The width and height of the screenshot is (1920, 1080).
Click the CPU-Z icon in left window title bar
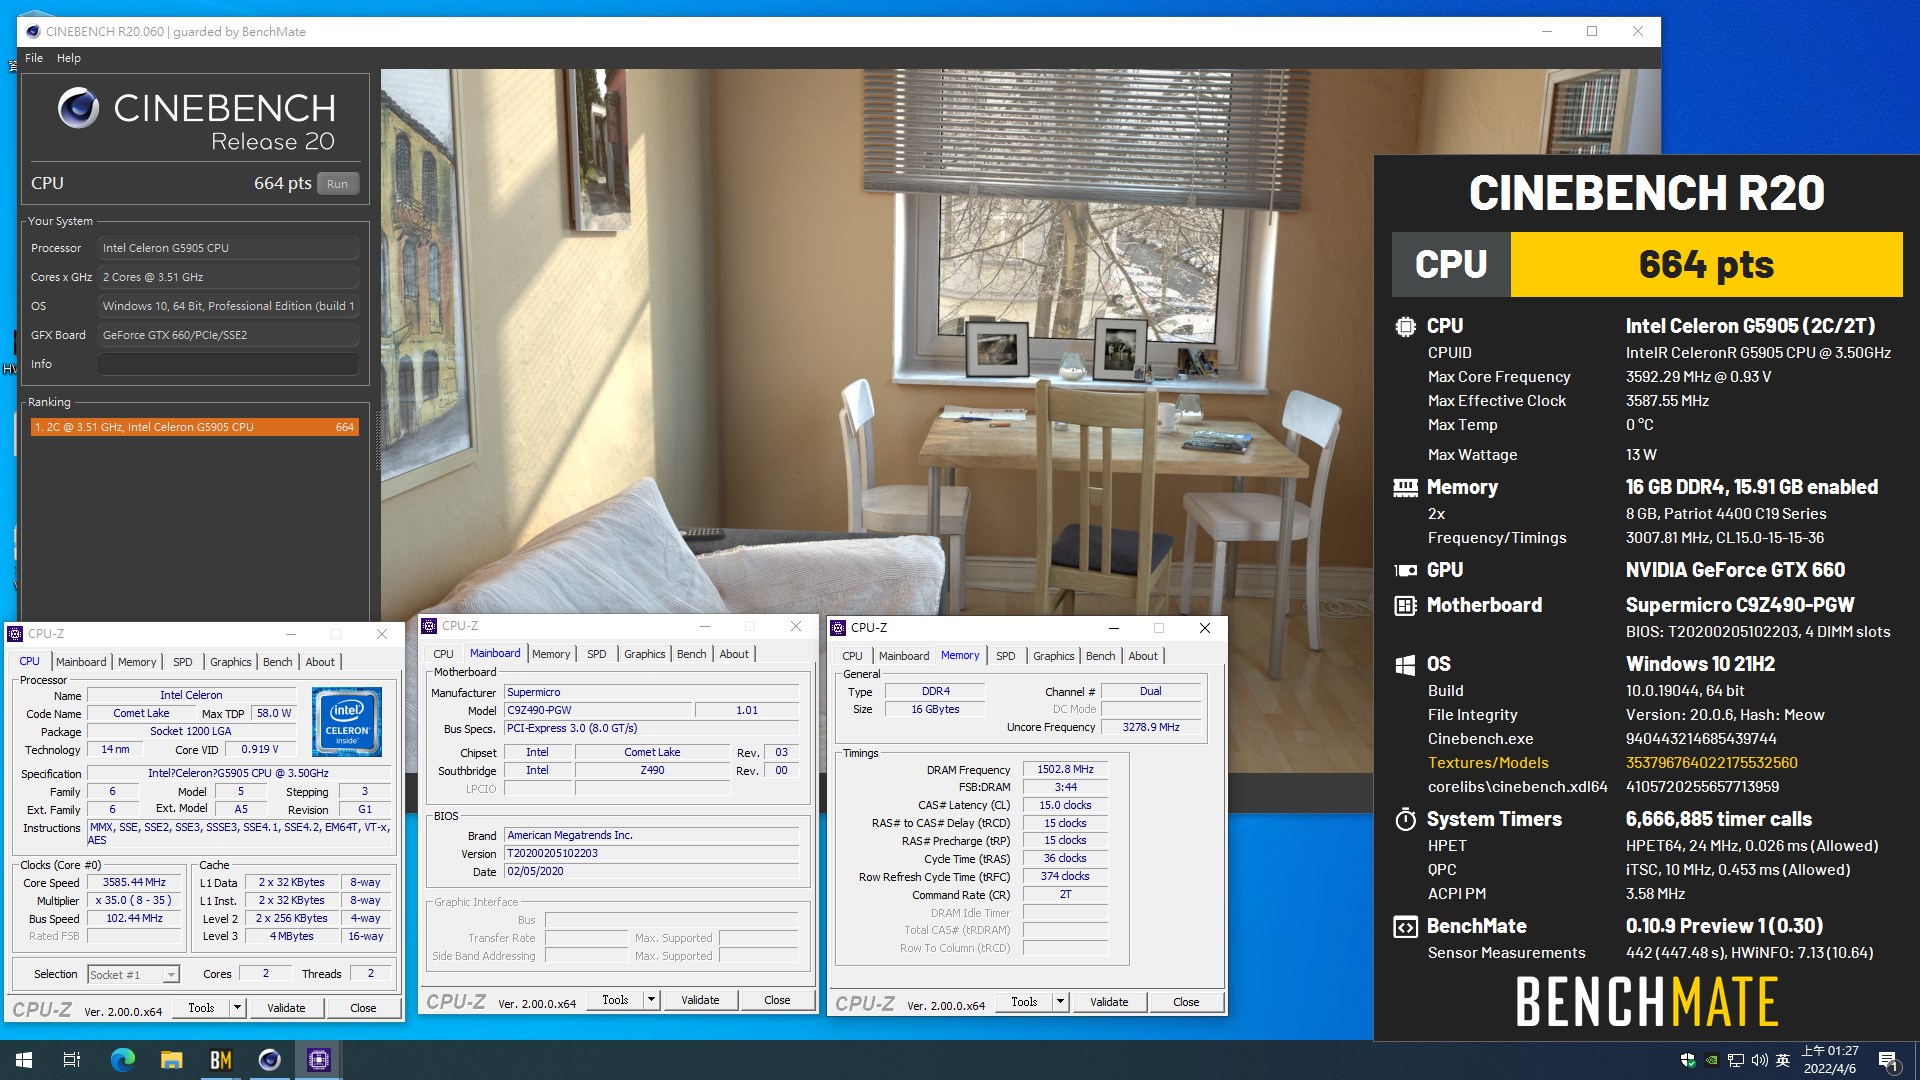pos(15,634)
